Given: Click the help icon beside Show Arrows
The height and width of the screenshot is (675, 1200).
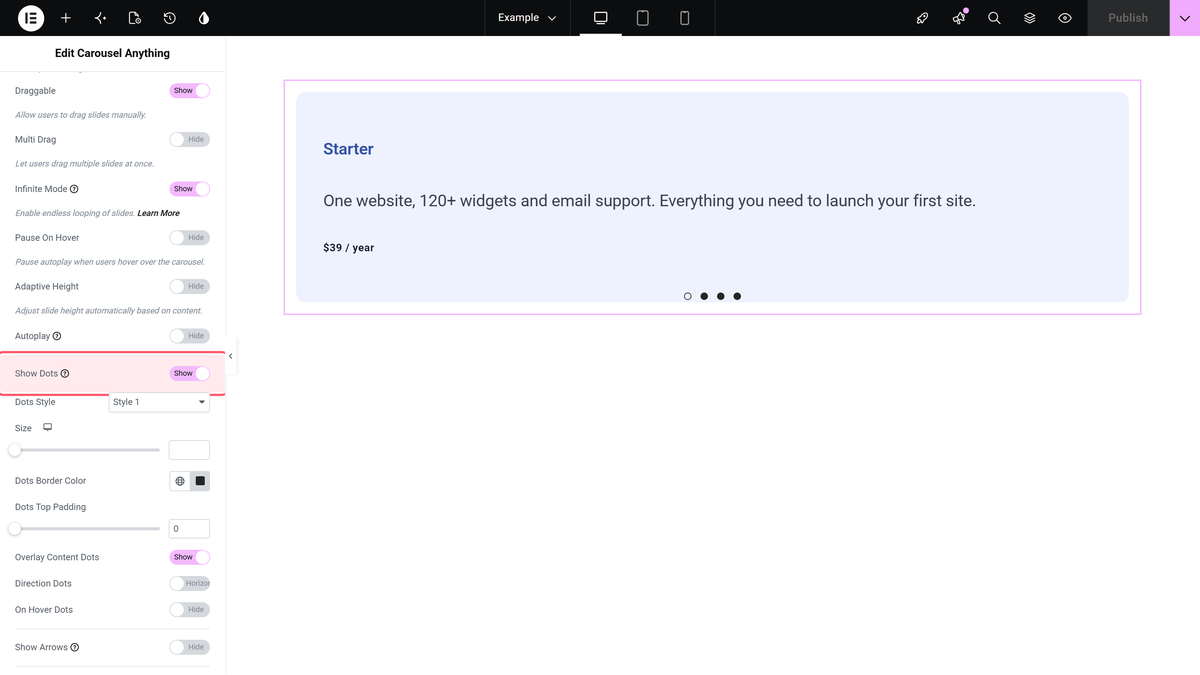Looking at the screenshot, I should point(75,648).
